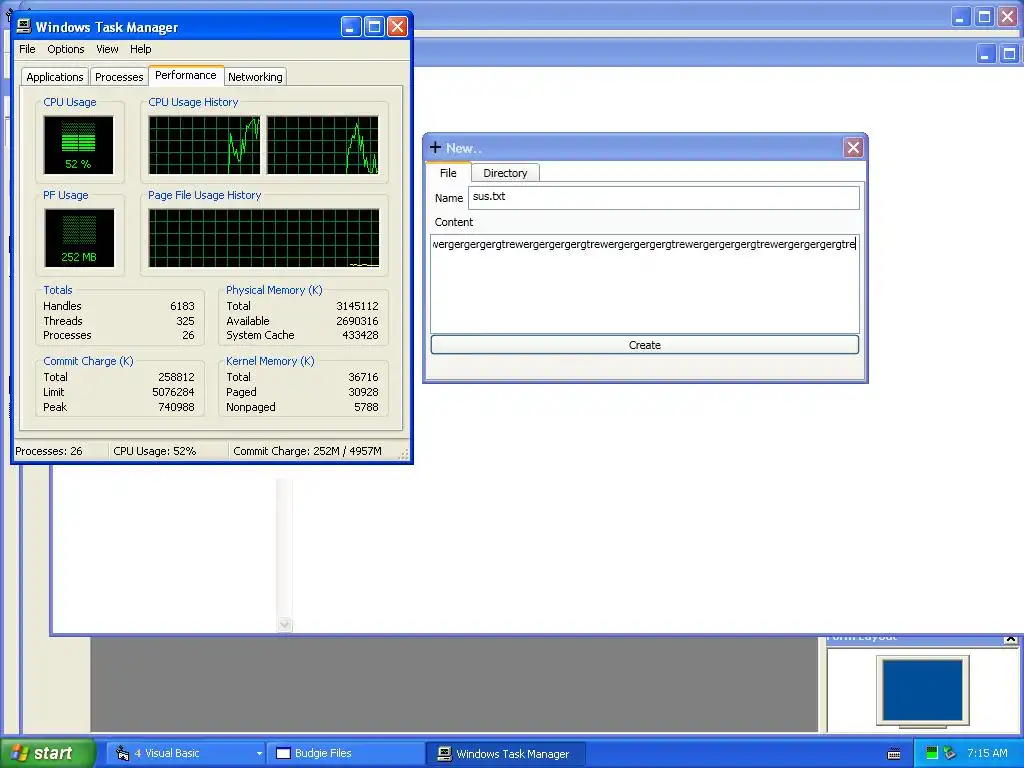Click Commit Charge Total value 258812
This screenshot has height=768, width=1024.
click(176, 377)
